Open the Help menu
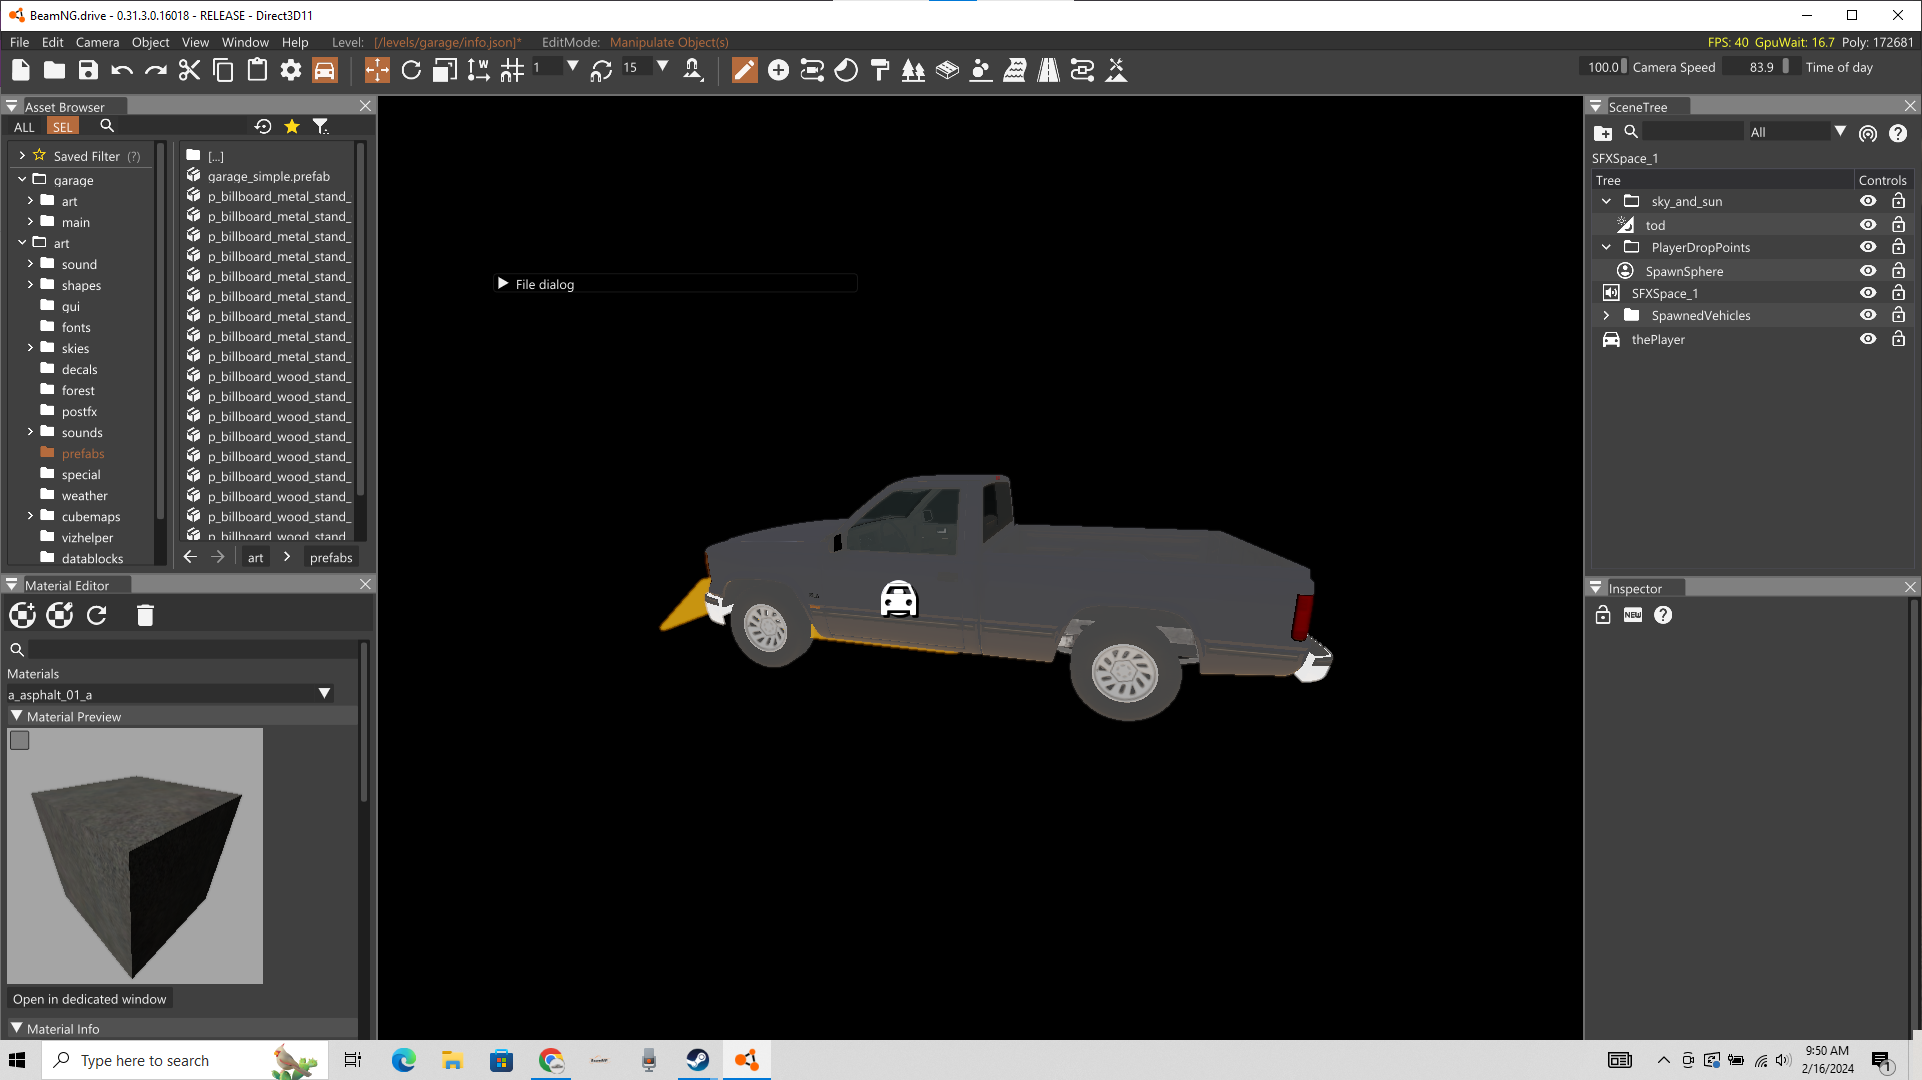This screenshot has width=1922, height=1080. pos(295,42)
